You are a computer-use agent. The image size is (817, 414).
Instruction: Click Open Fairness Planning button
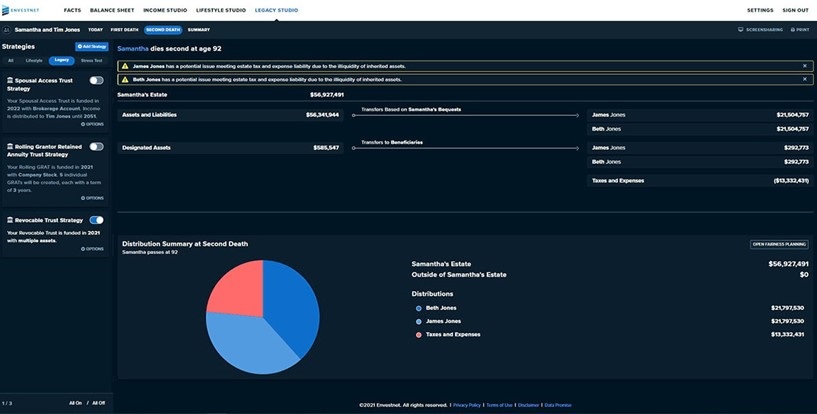(x=779, y=244)
